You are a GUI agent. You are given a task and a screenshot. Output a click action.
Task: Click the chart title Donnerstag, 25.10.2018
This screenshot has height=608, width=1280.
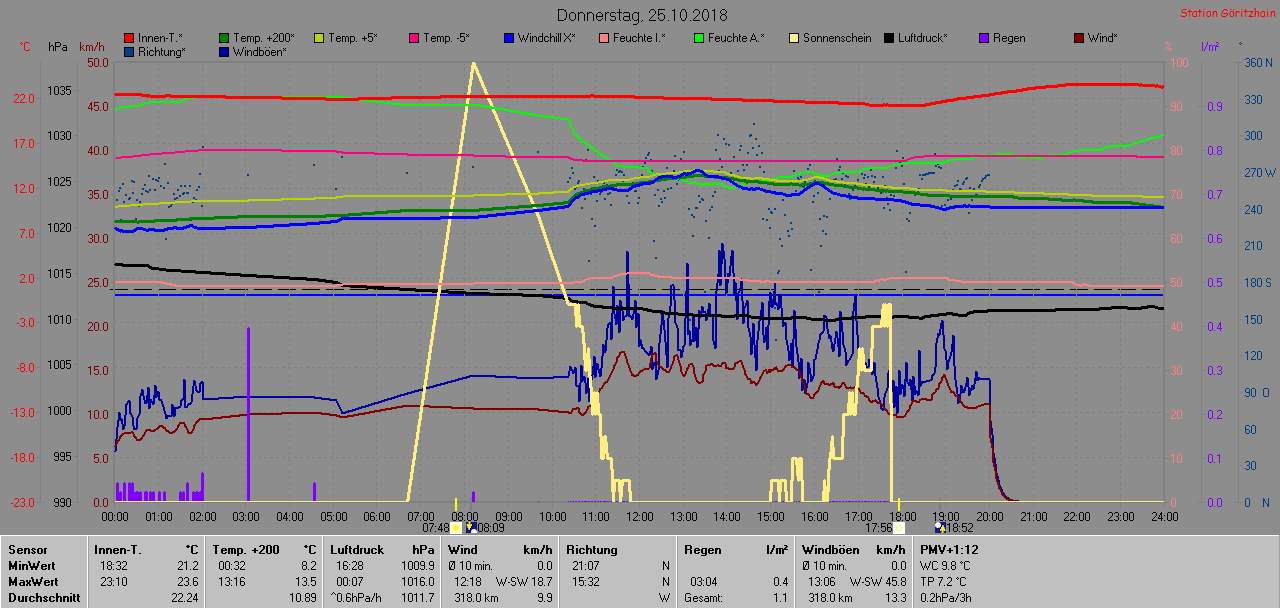[642, 15]
